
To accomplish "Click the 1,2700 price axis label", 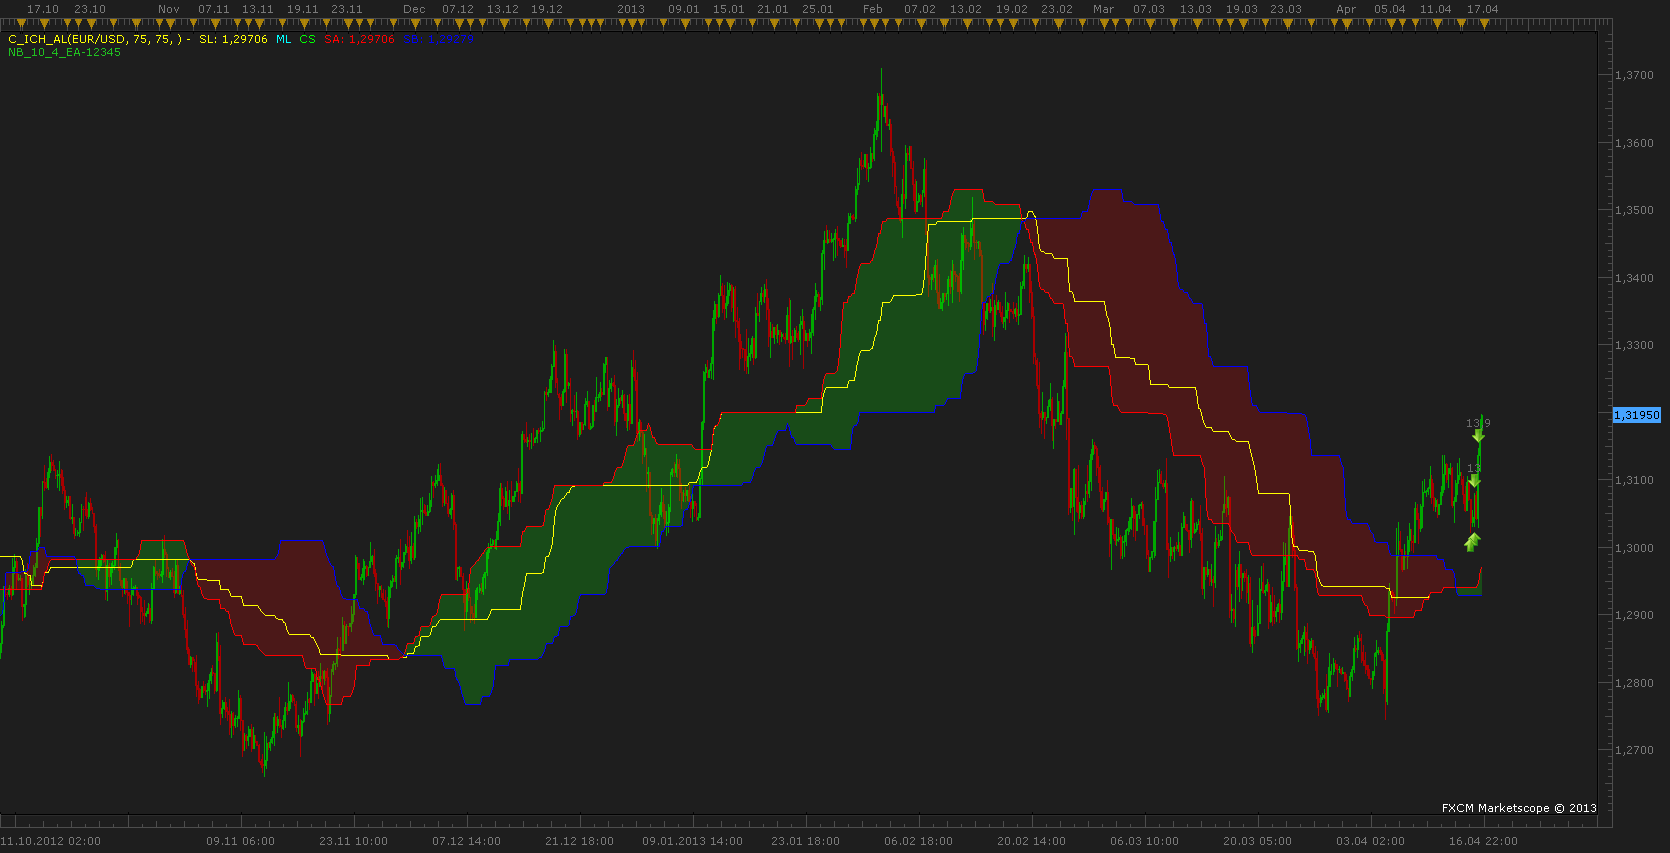I will pyautogui.click(x=1634, y=750).
